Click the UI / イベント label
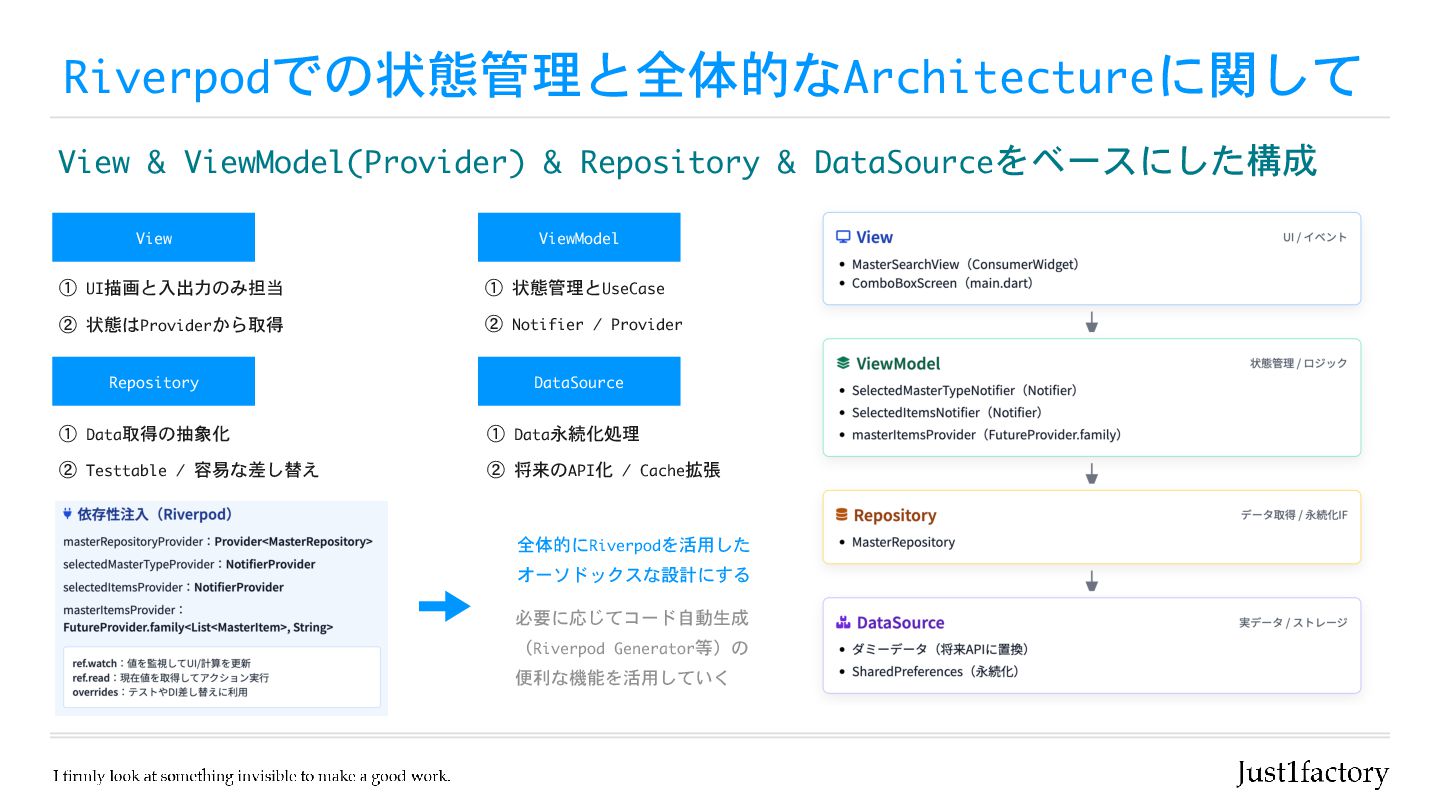The height and width of the screenshot is (810, 1440). (x=1315, y=238)
